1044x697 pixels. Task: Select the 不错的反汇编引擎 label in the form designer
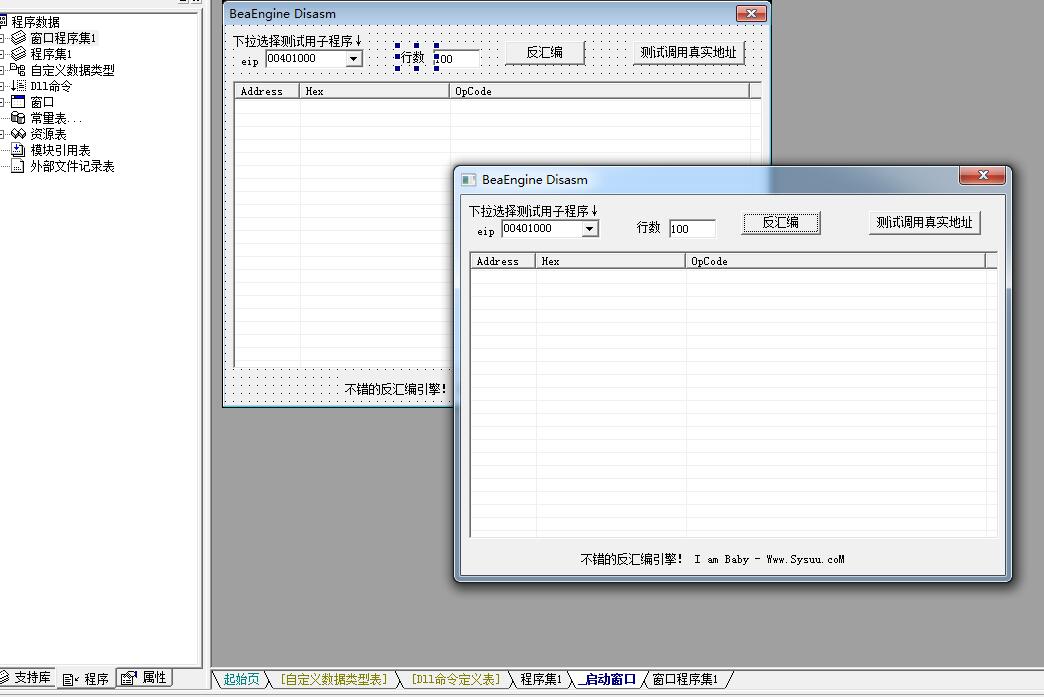coord(395,389)
